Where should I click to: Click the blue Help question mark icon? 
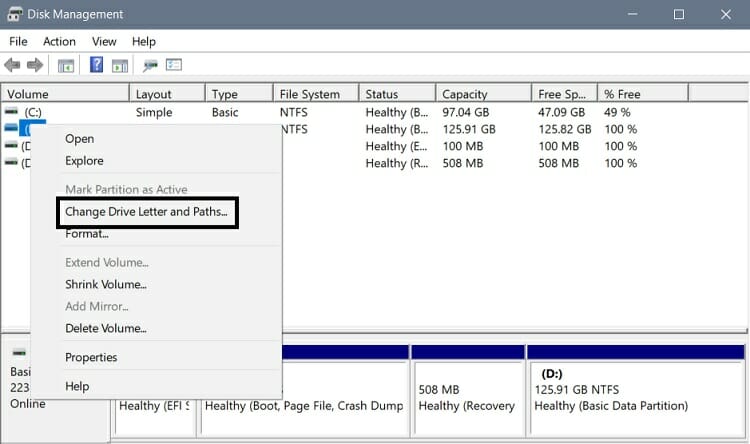click(97, 66)
